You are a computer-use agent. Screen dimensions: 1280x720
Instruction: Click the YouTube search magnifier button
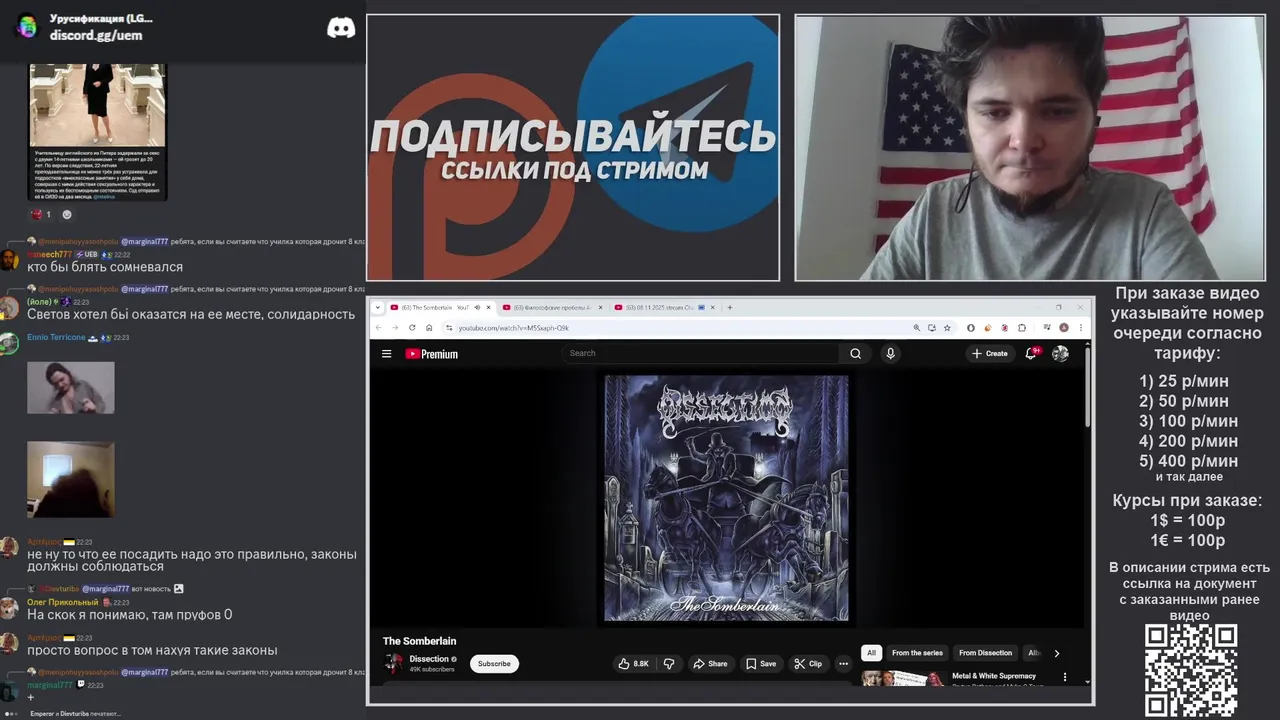coord(855,353)
